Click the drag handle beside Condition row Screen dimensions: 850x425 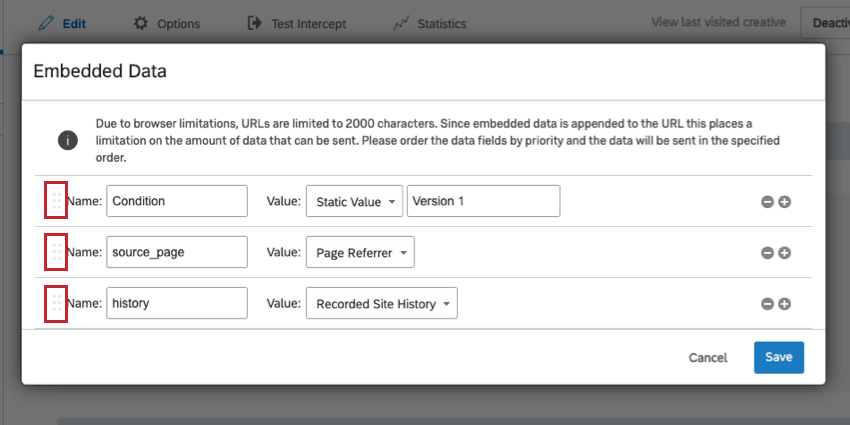point(56,201)
